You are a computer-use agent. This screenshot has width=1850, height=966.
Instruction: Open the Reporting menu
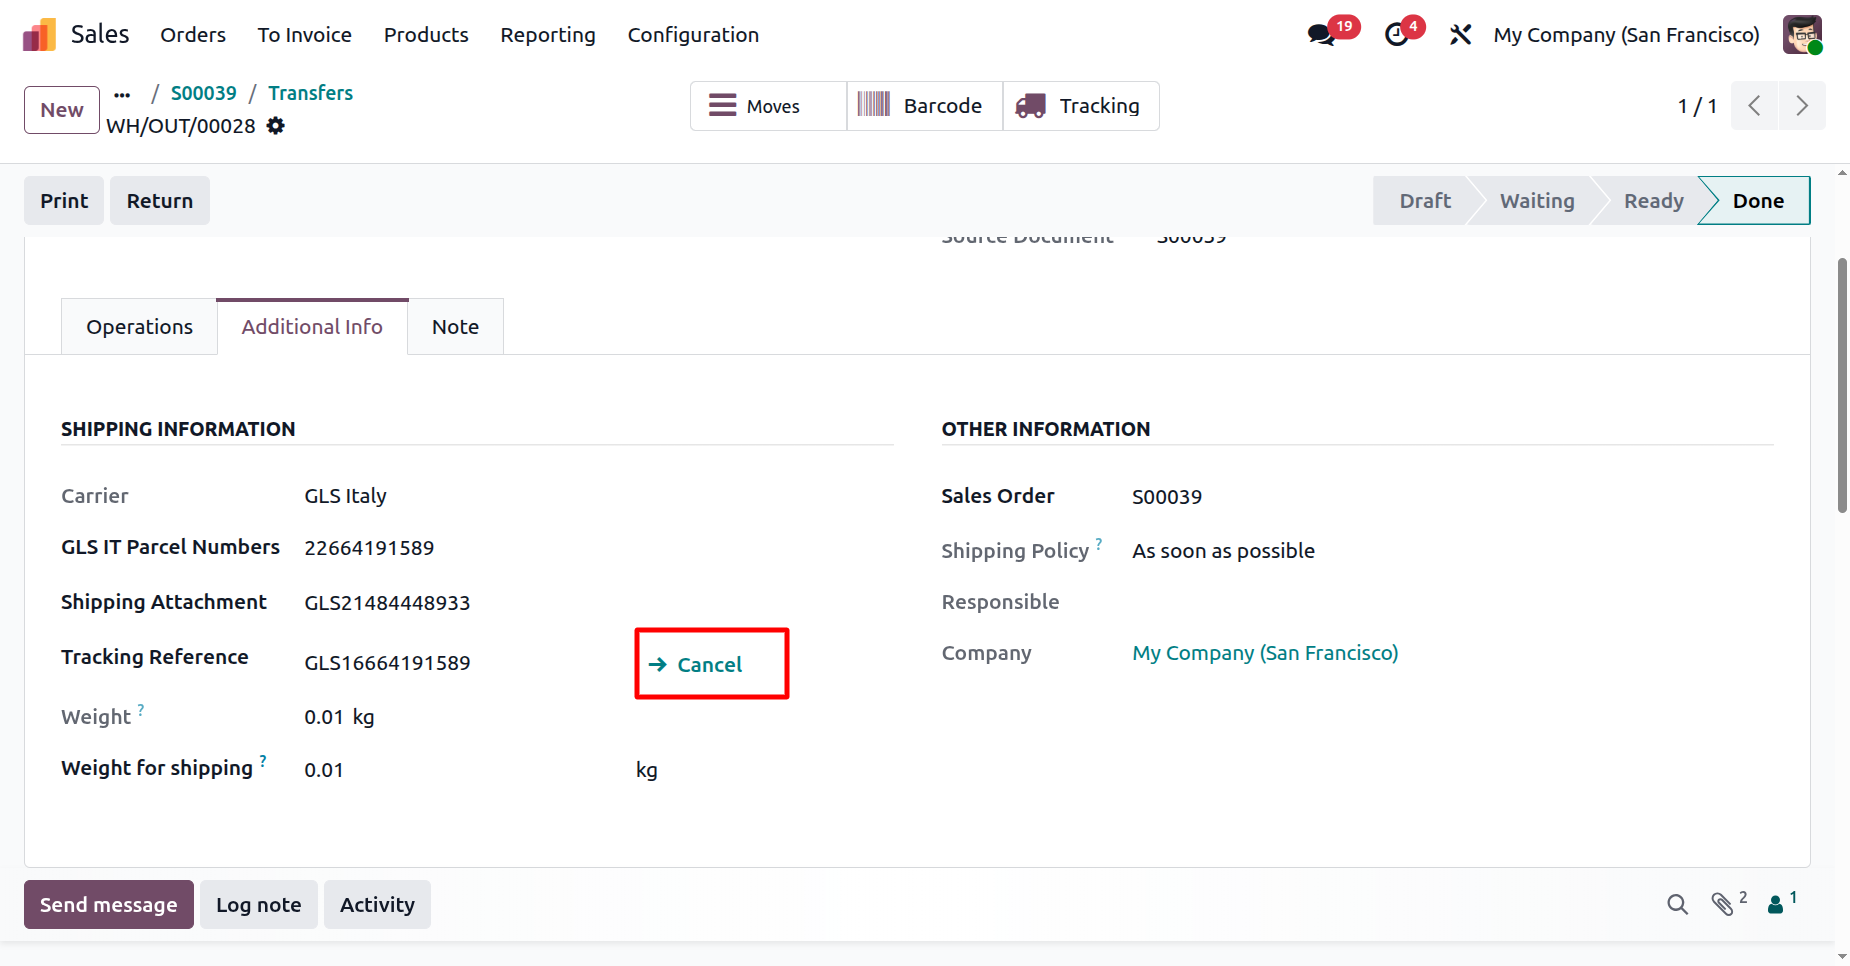coord(548,35)
